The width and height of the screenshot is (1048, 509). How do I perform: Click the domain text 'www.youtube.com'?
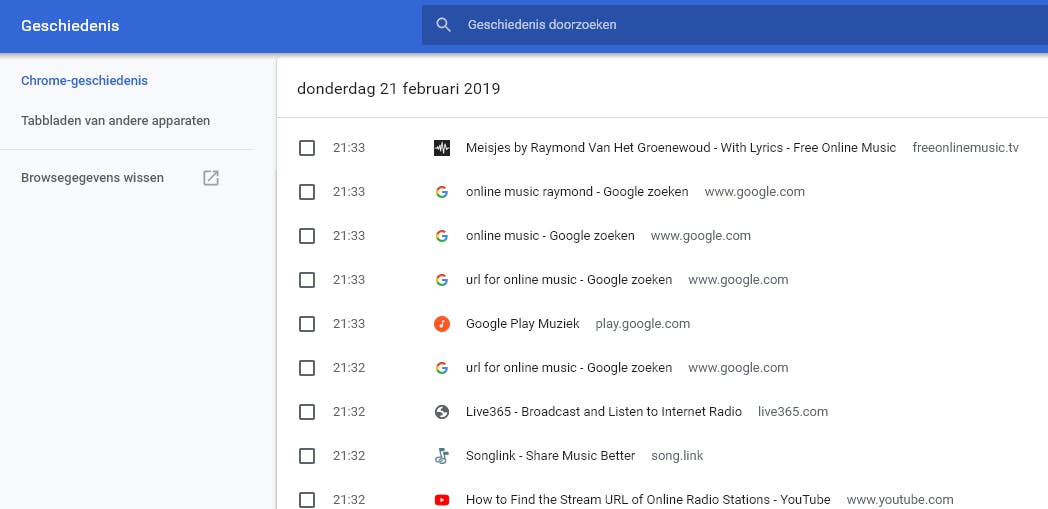[x=900, y=500]
